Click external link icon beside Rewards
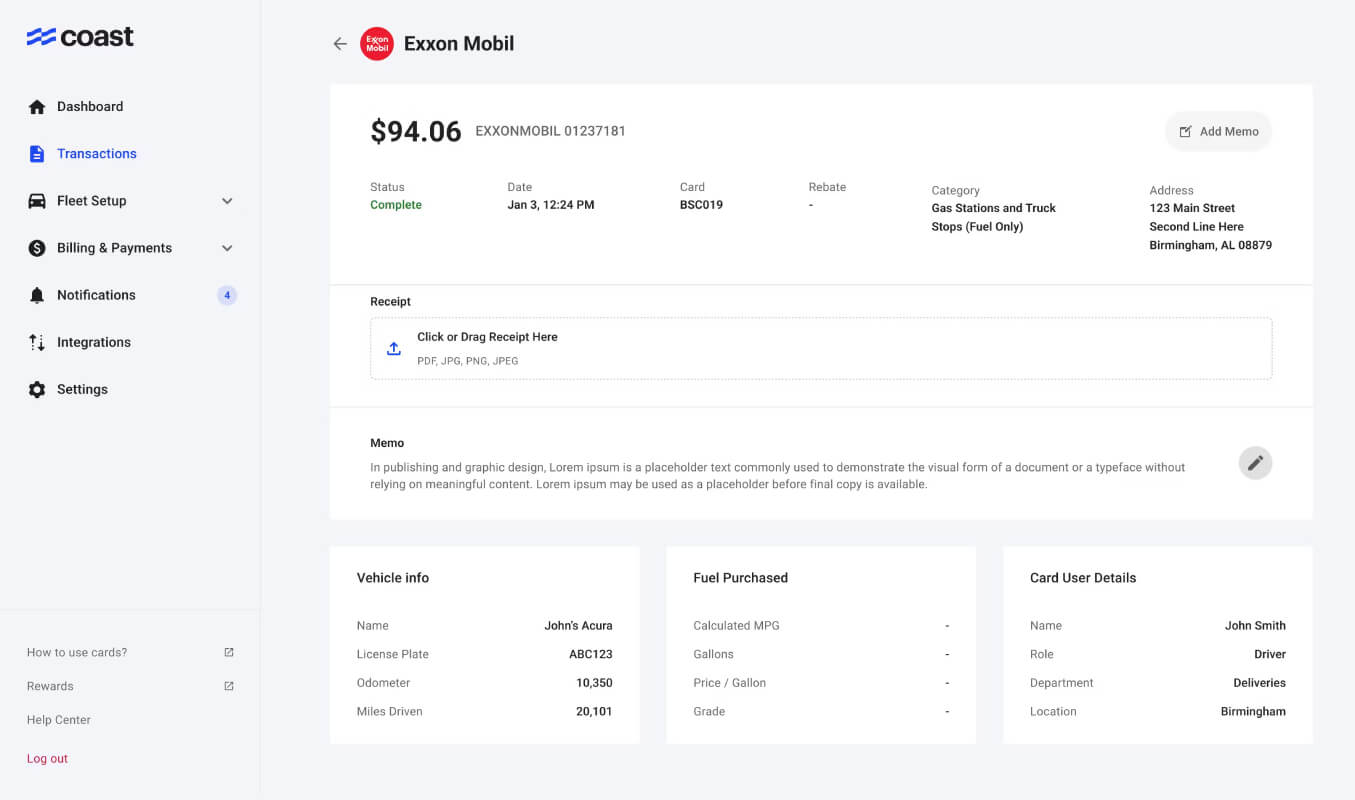The image size is (1355, 800). [x=229, y=686]
